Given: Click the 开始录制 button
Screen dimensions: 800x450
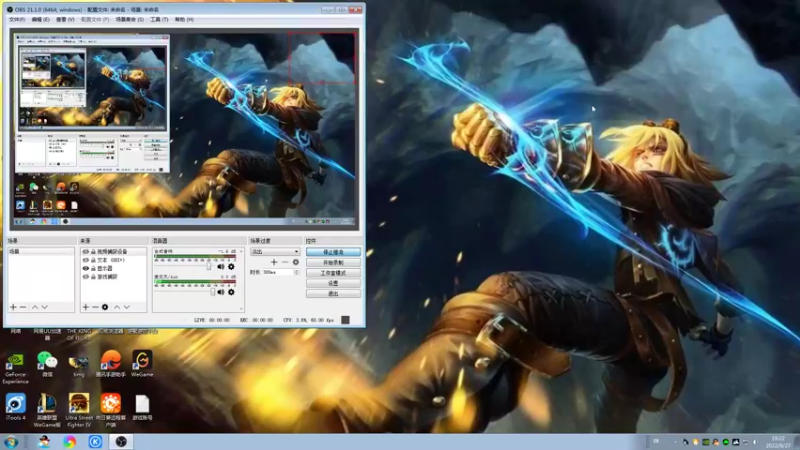Looking at the screenshot, I should point(333,262).
